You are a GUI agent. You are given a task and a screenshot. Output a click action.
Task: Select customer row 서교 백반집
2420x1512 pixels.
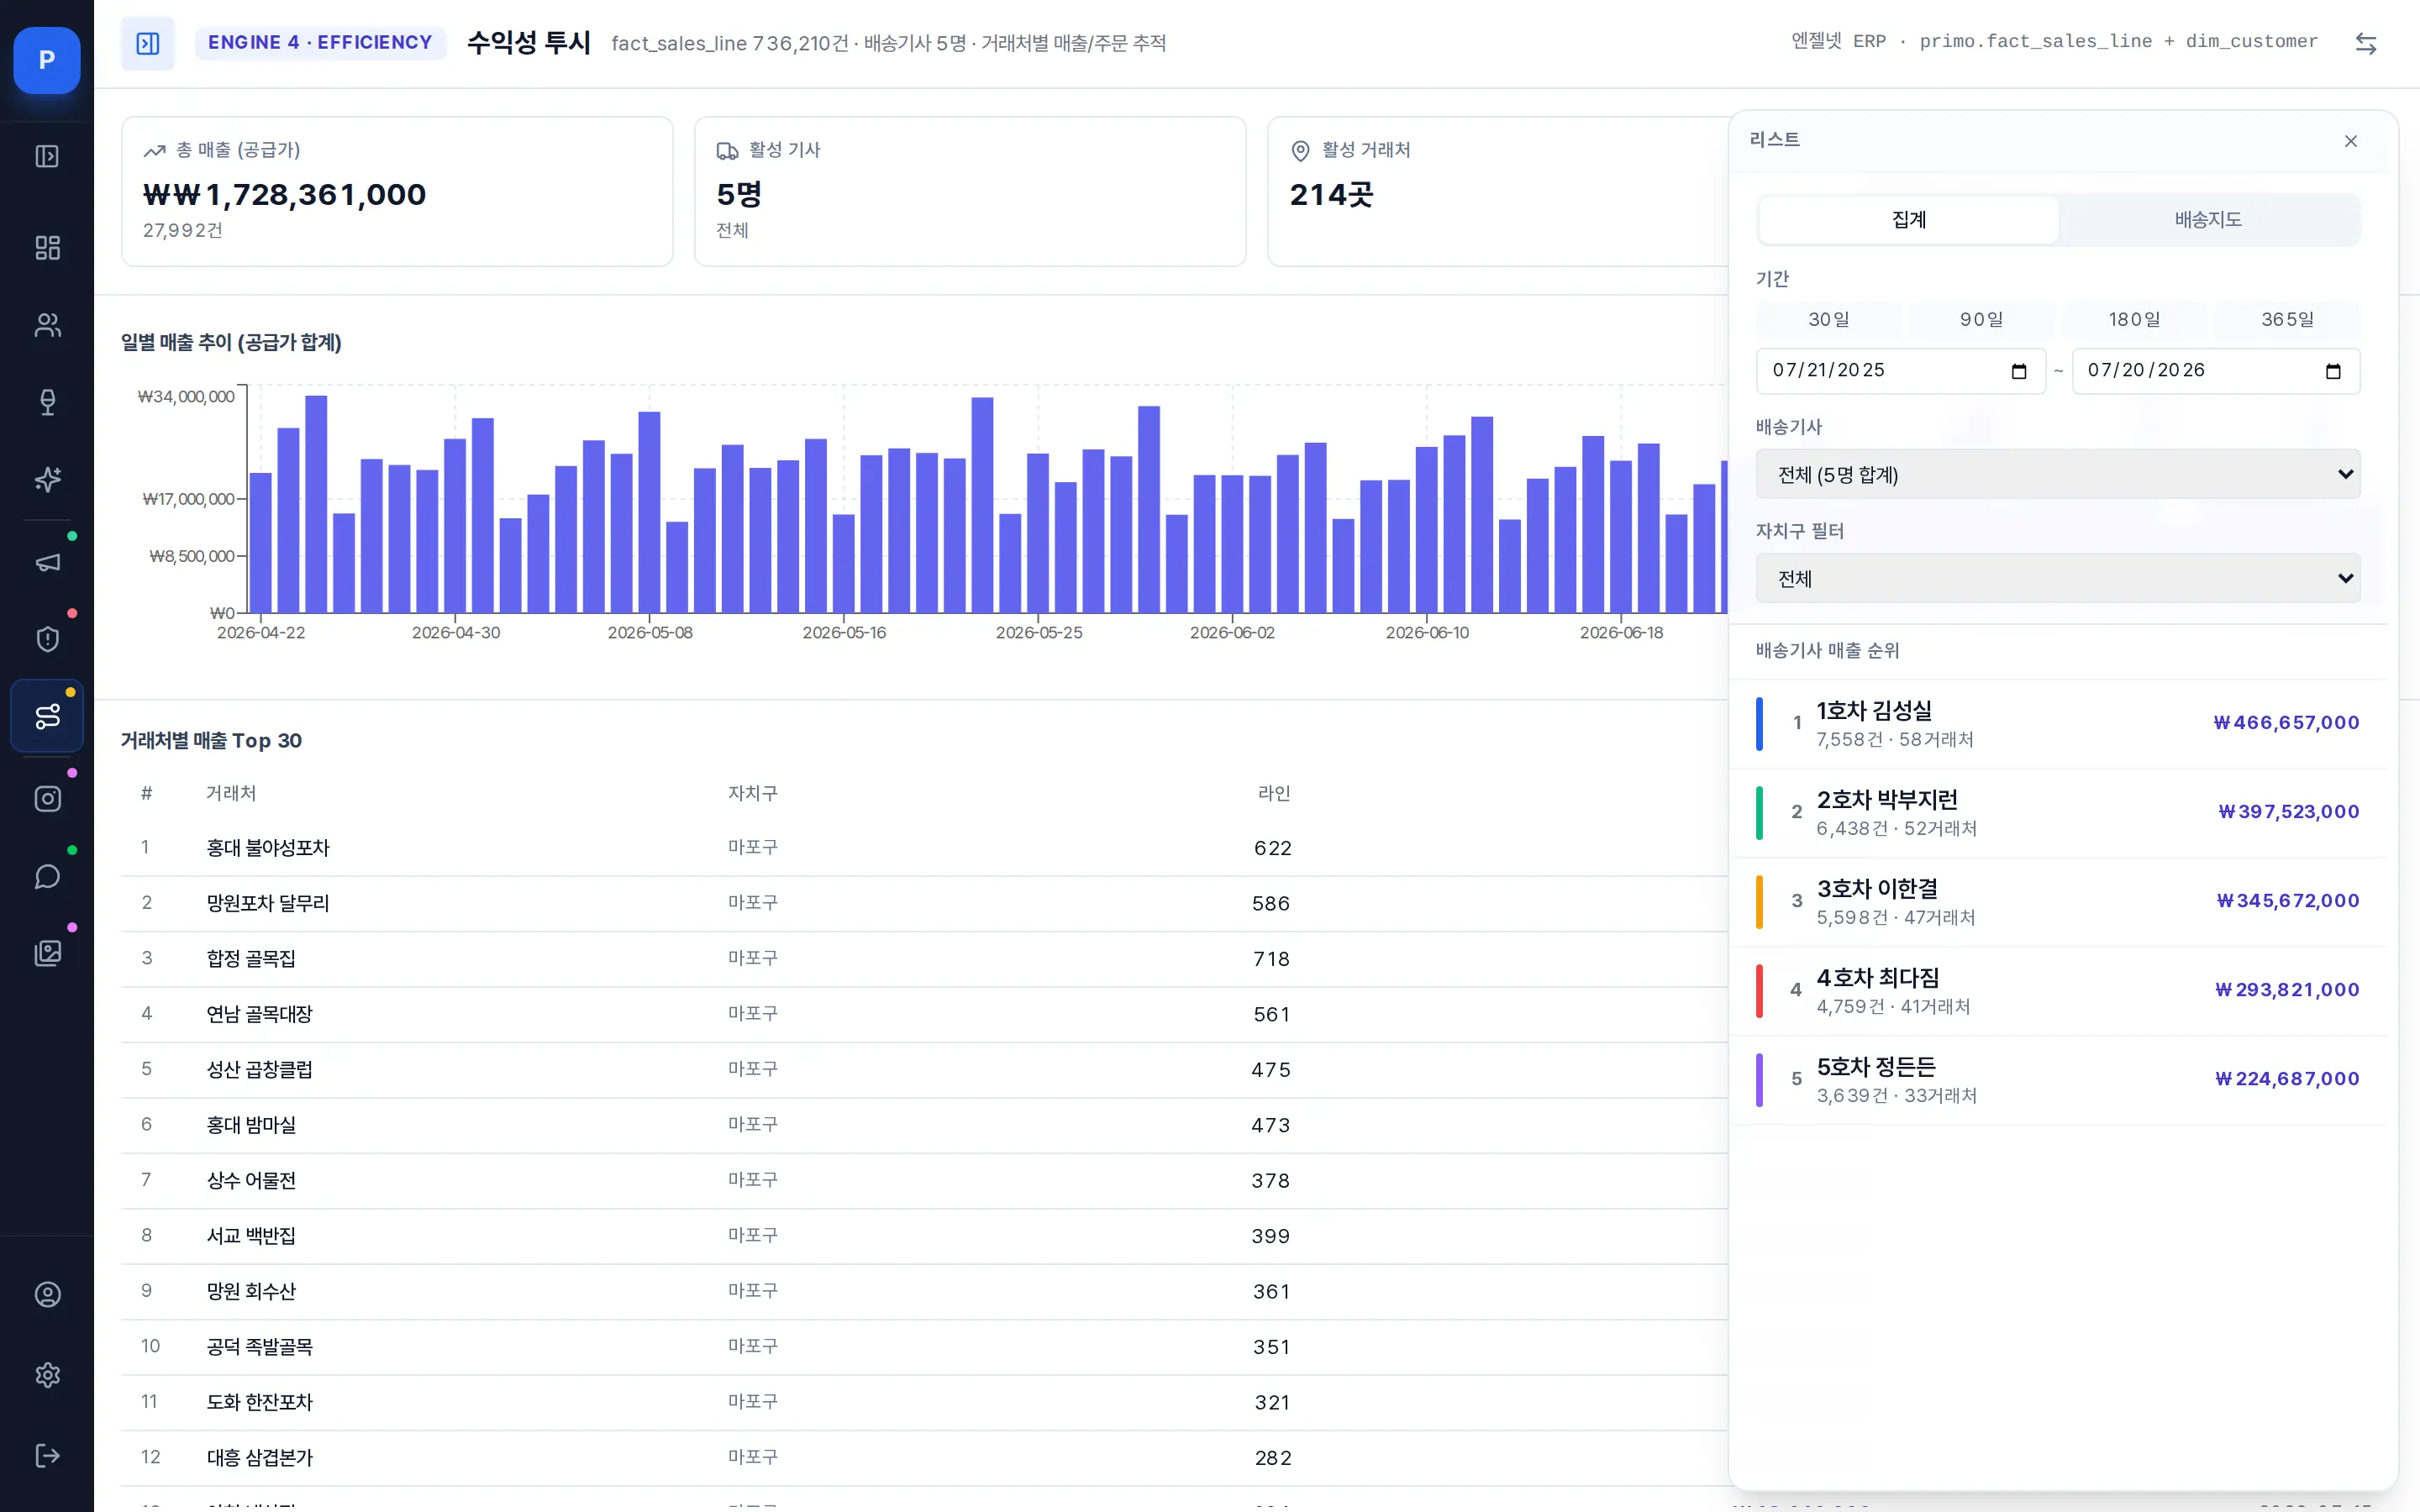[925, 1237]
